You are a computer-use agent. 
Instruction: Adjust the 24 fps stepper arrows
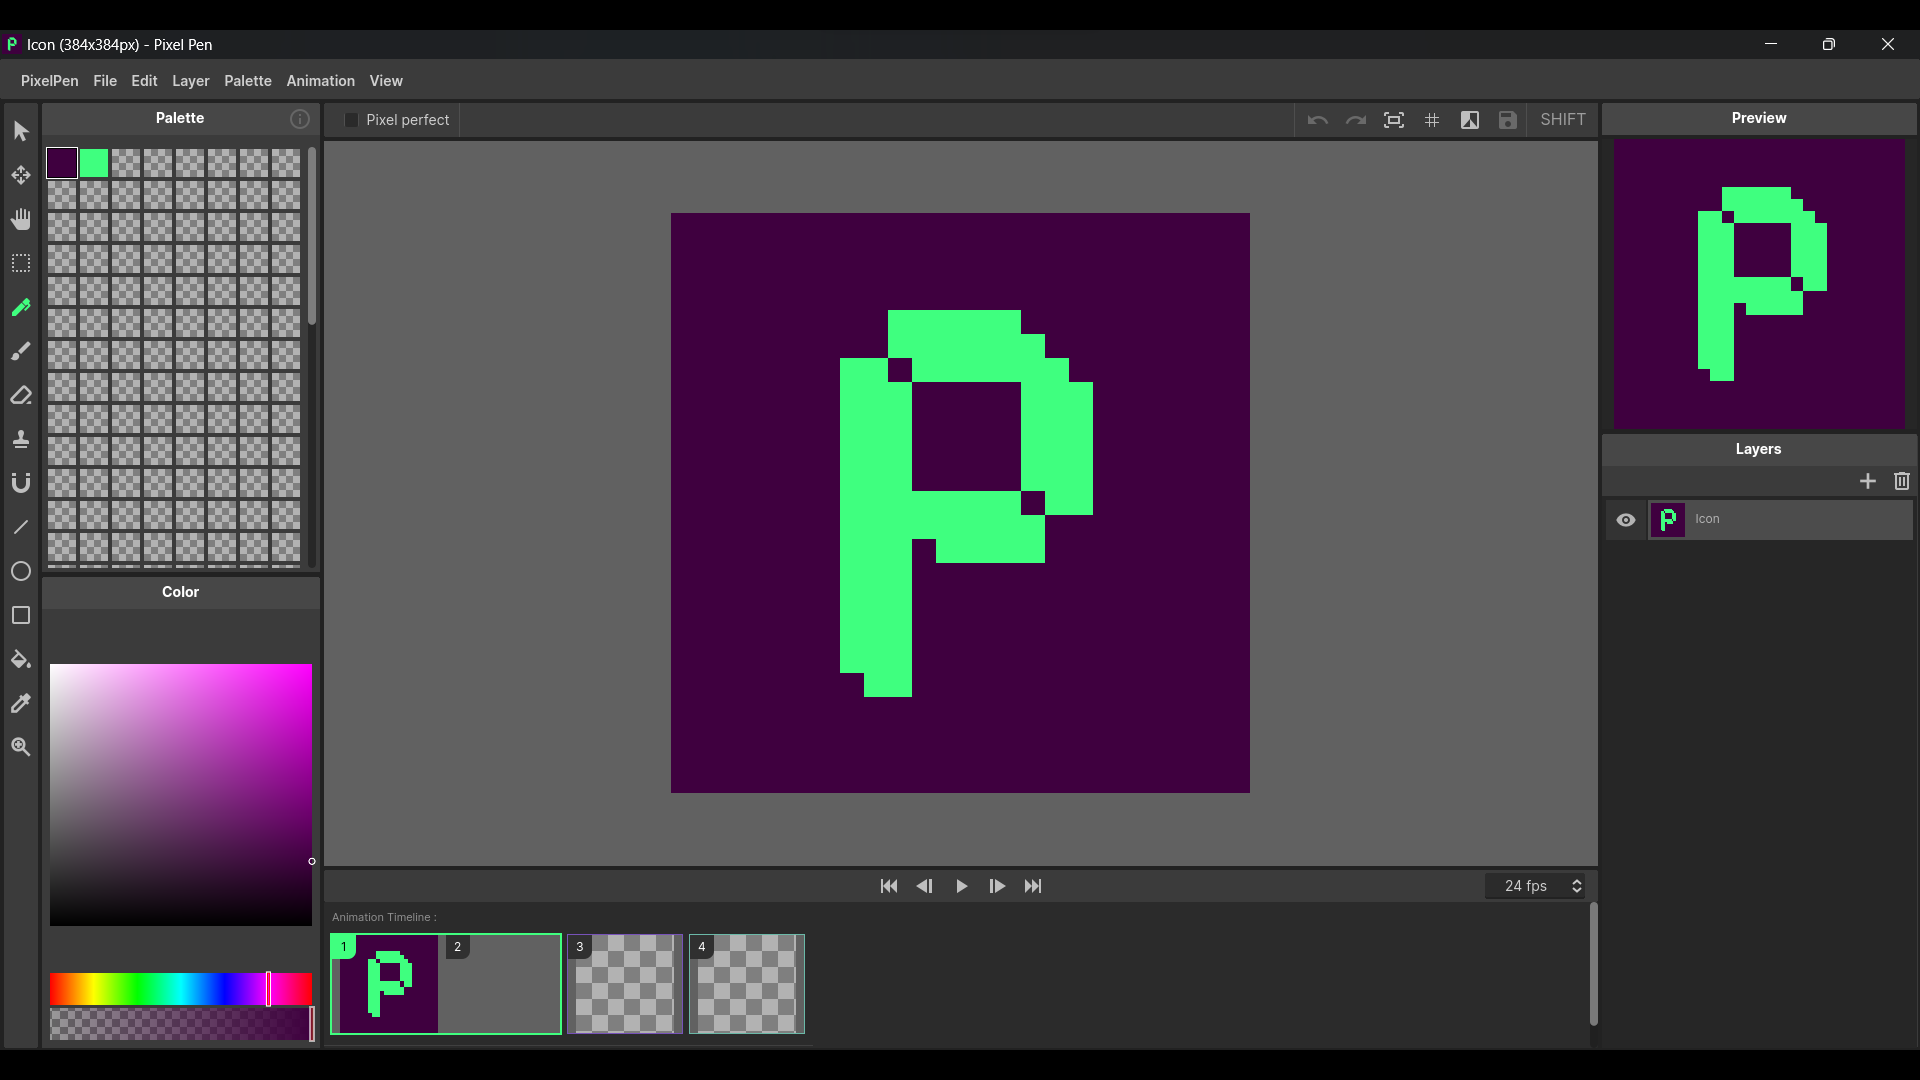coord(1577,886)
